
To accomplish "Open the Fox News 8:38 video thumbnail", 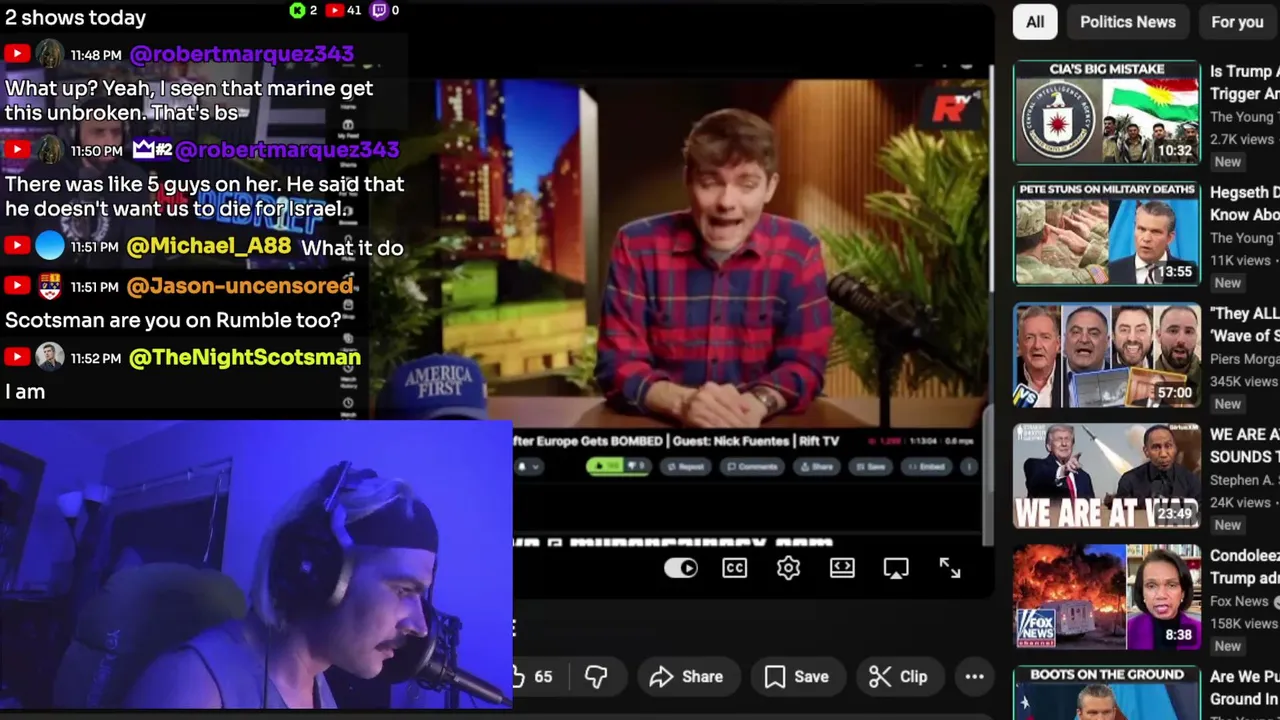I will click(1107, 597).
